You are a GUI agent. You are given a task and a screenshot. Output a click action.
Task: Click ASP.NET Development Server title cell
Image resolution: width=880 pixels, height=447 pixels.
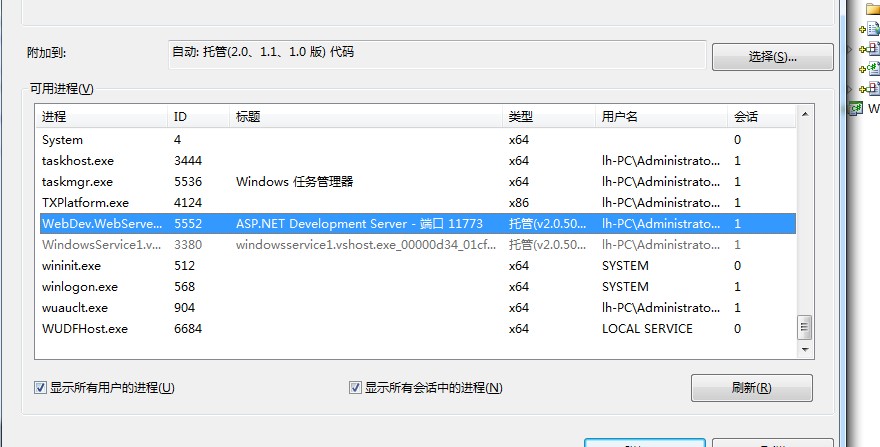tap(359, 224)
